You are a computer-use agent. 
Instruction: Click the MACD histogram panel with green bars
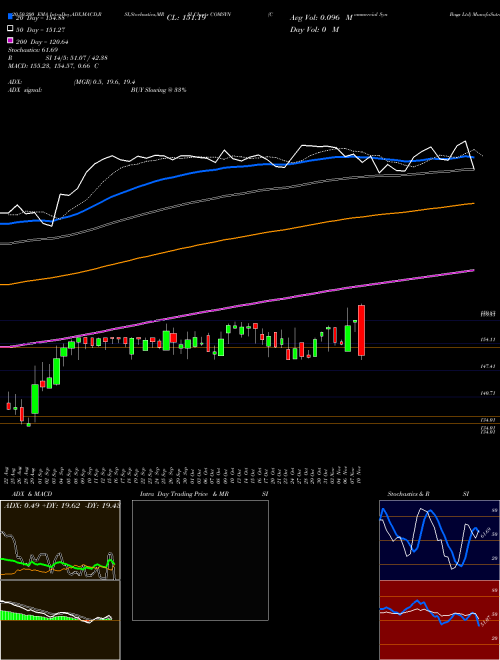60,620
